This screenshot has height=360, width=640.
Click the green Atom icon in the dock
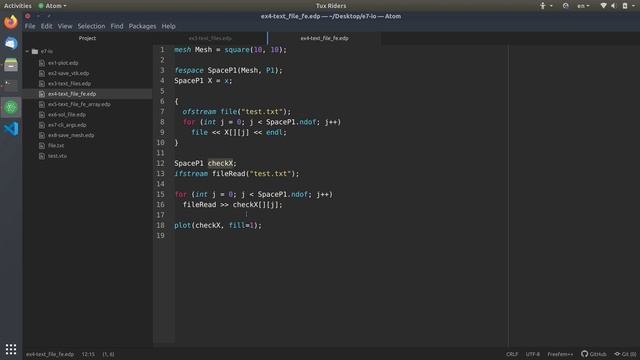click(11, 107)
